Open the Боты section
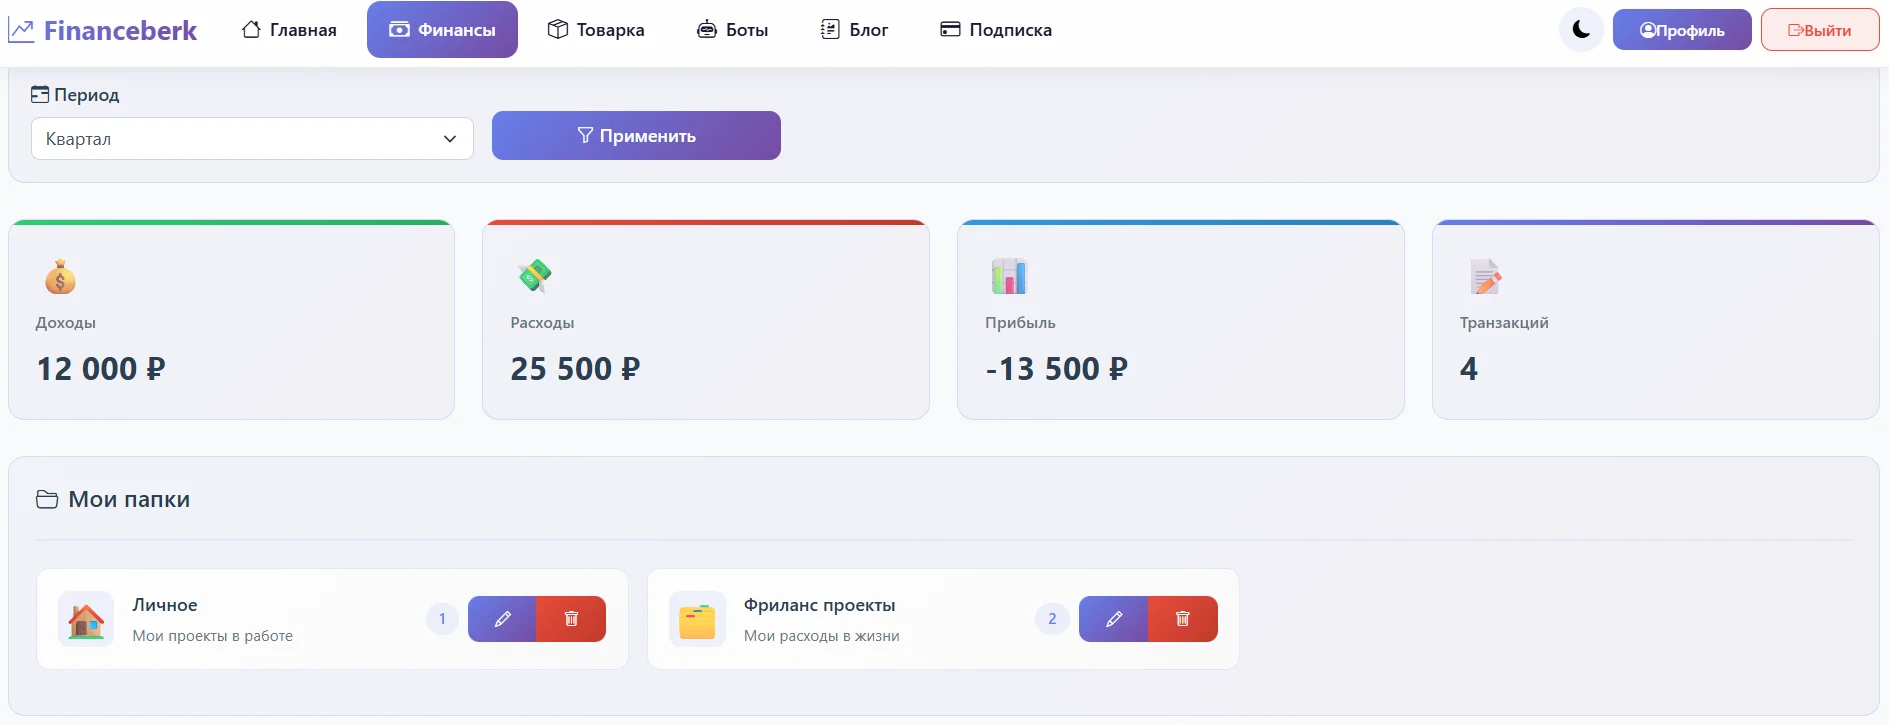 pyautogui.click(x=732, y=29)
